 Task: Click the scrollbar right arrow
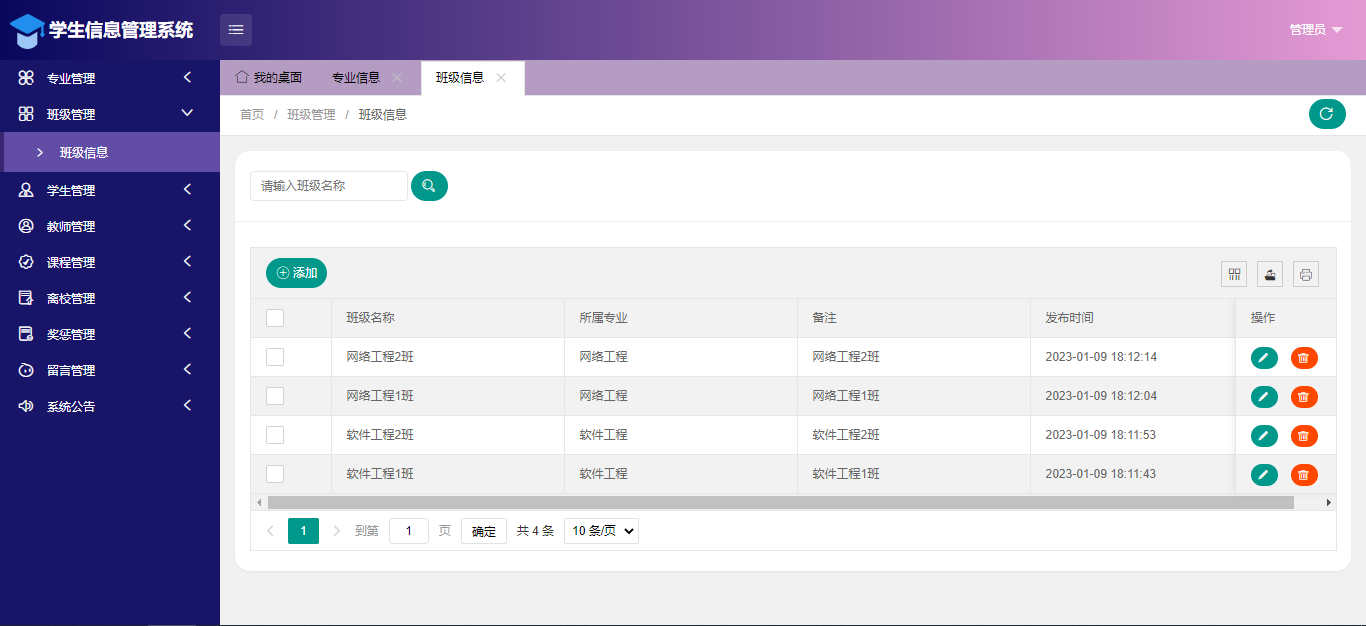pyautogui.click(x=1328, y=502)
